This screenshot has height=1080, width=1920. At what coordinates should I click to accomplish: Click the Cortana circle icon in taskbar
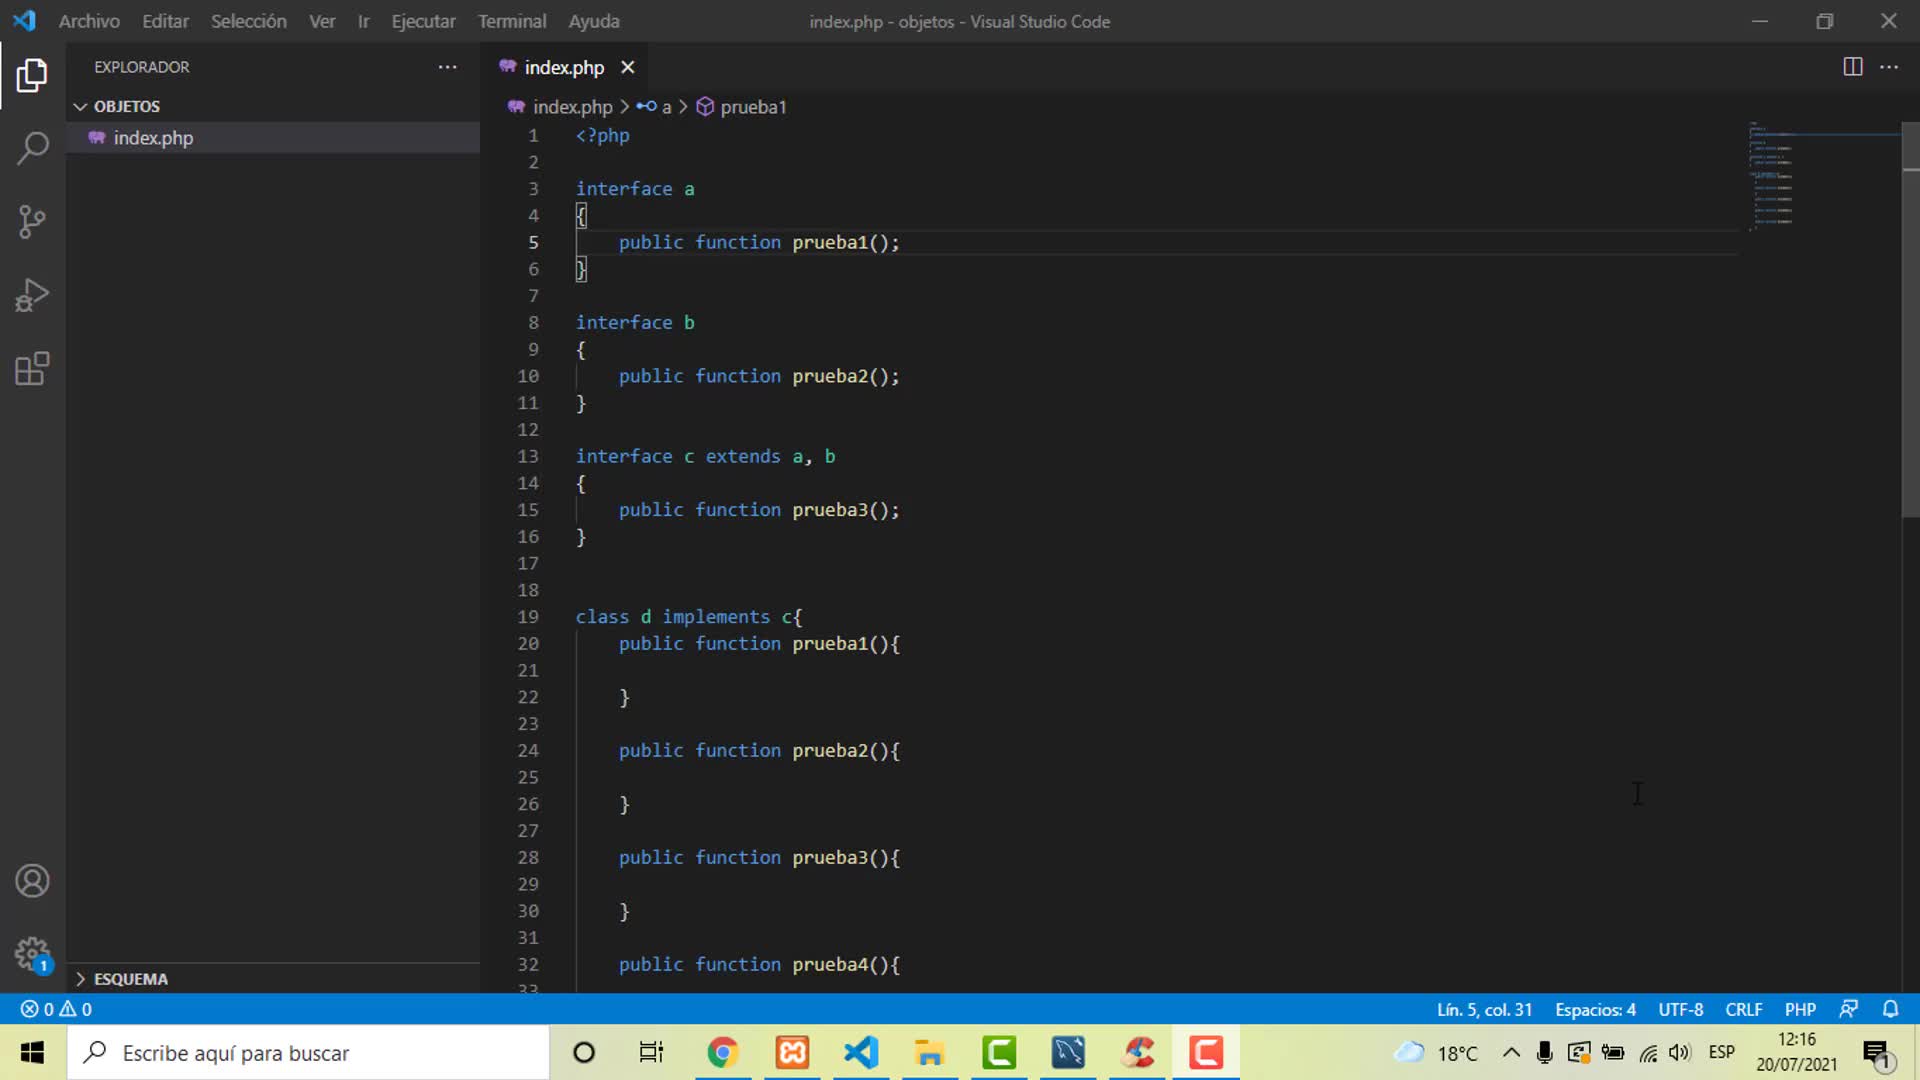pos(584,1052)
